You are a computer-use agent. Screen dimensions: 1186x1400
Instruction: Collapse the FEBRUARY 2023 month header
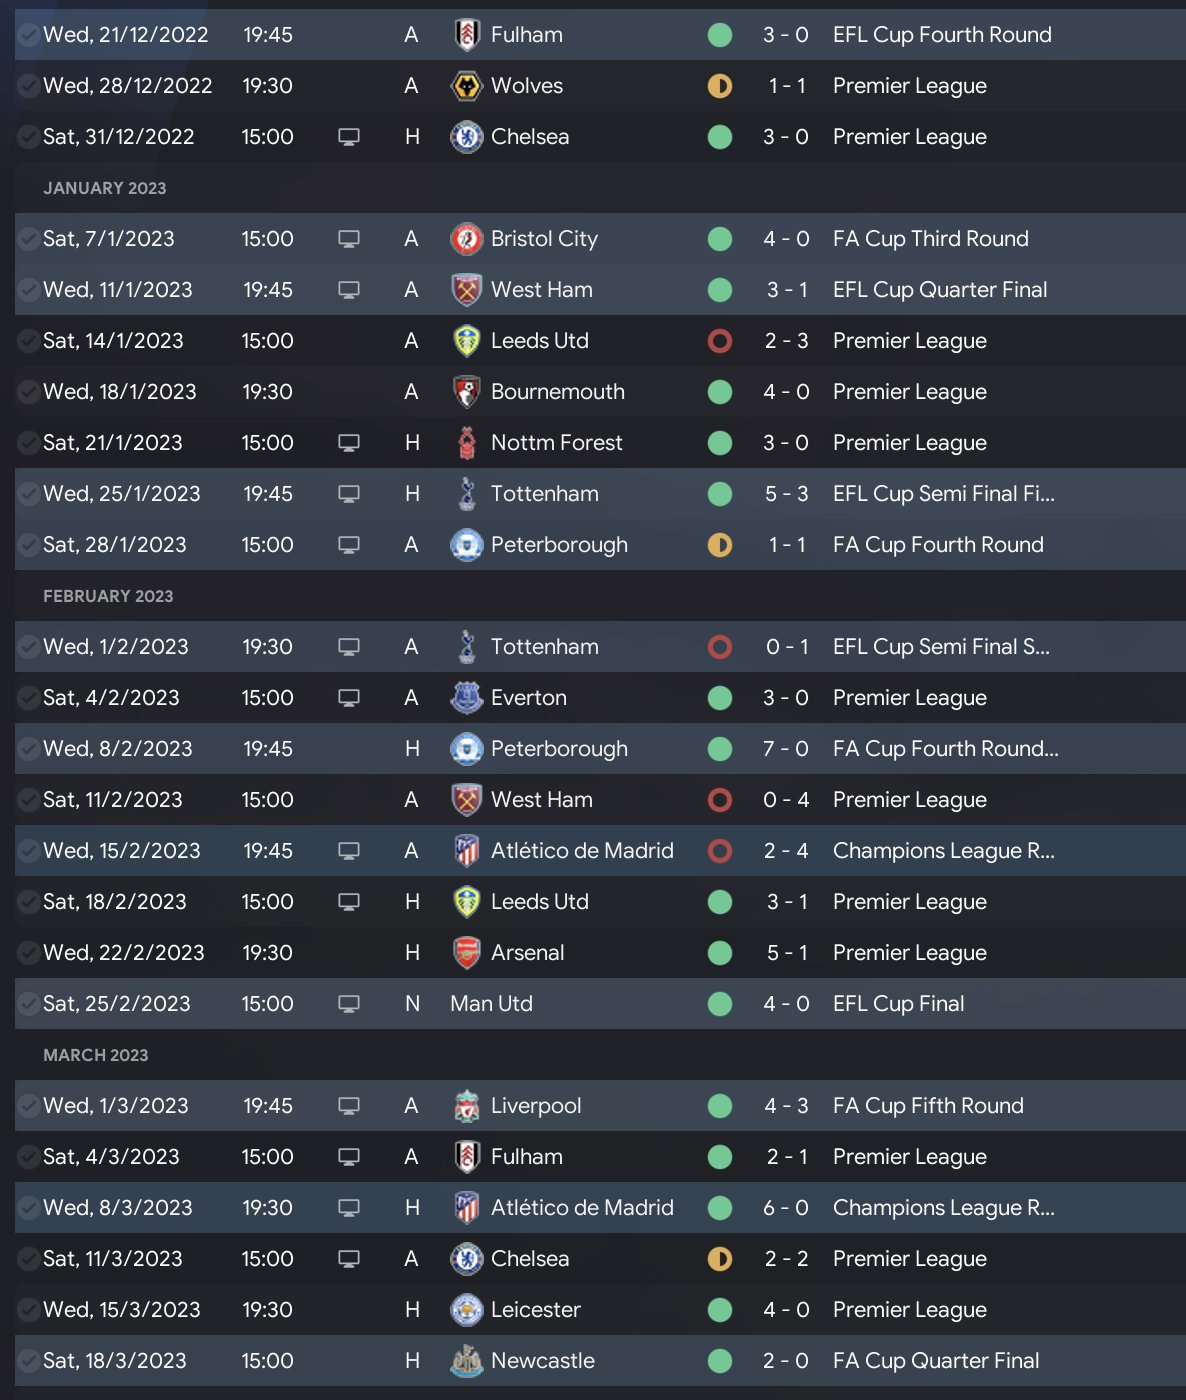(108, 596)
